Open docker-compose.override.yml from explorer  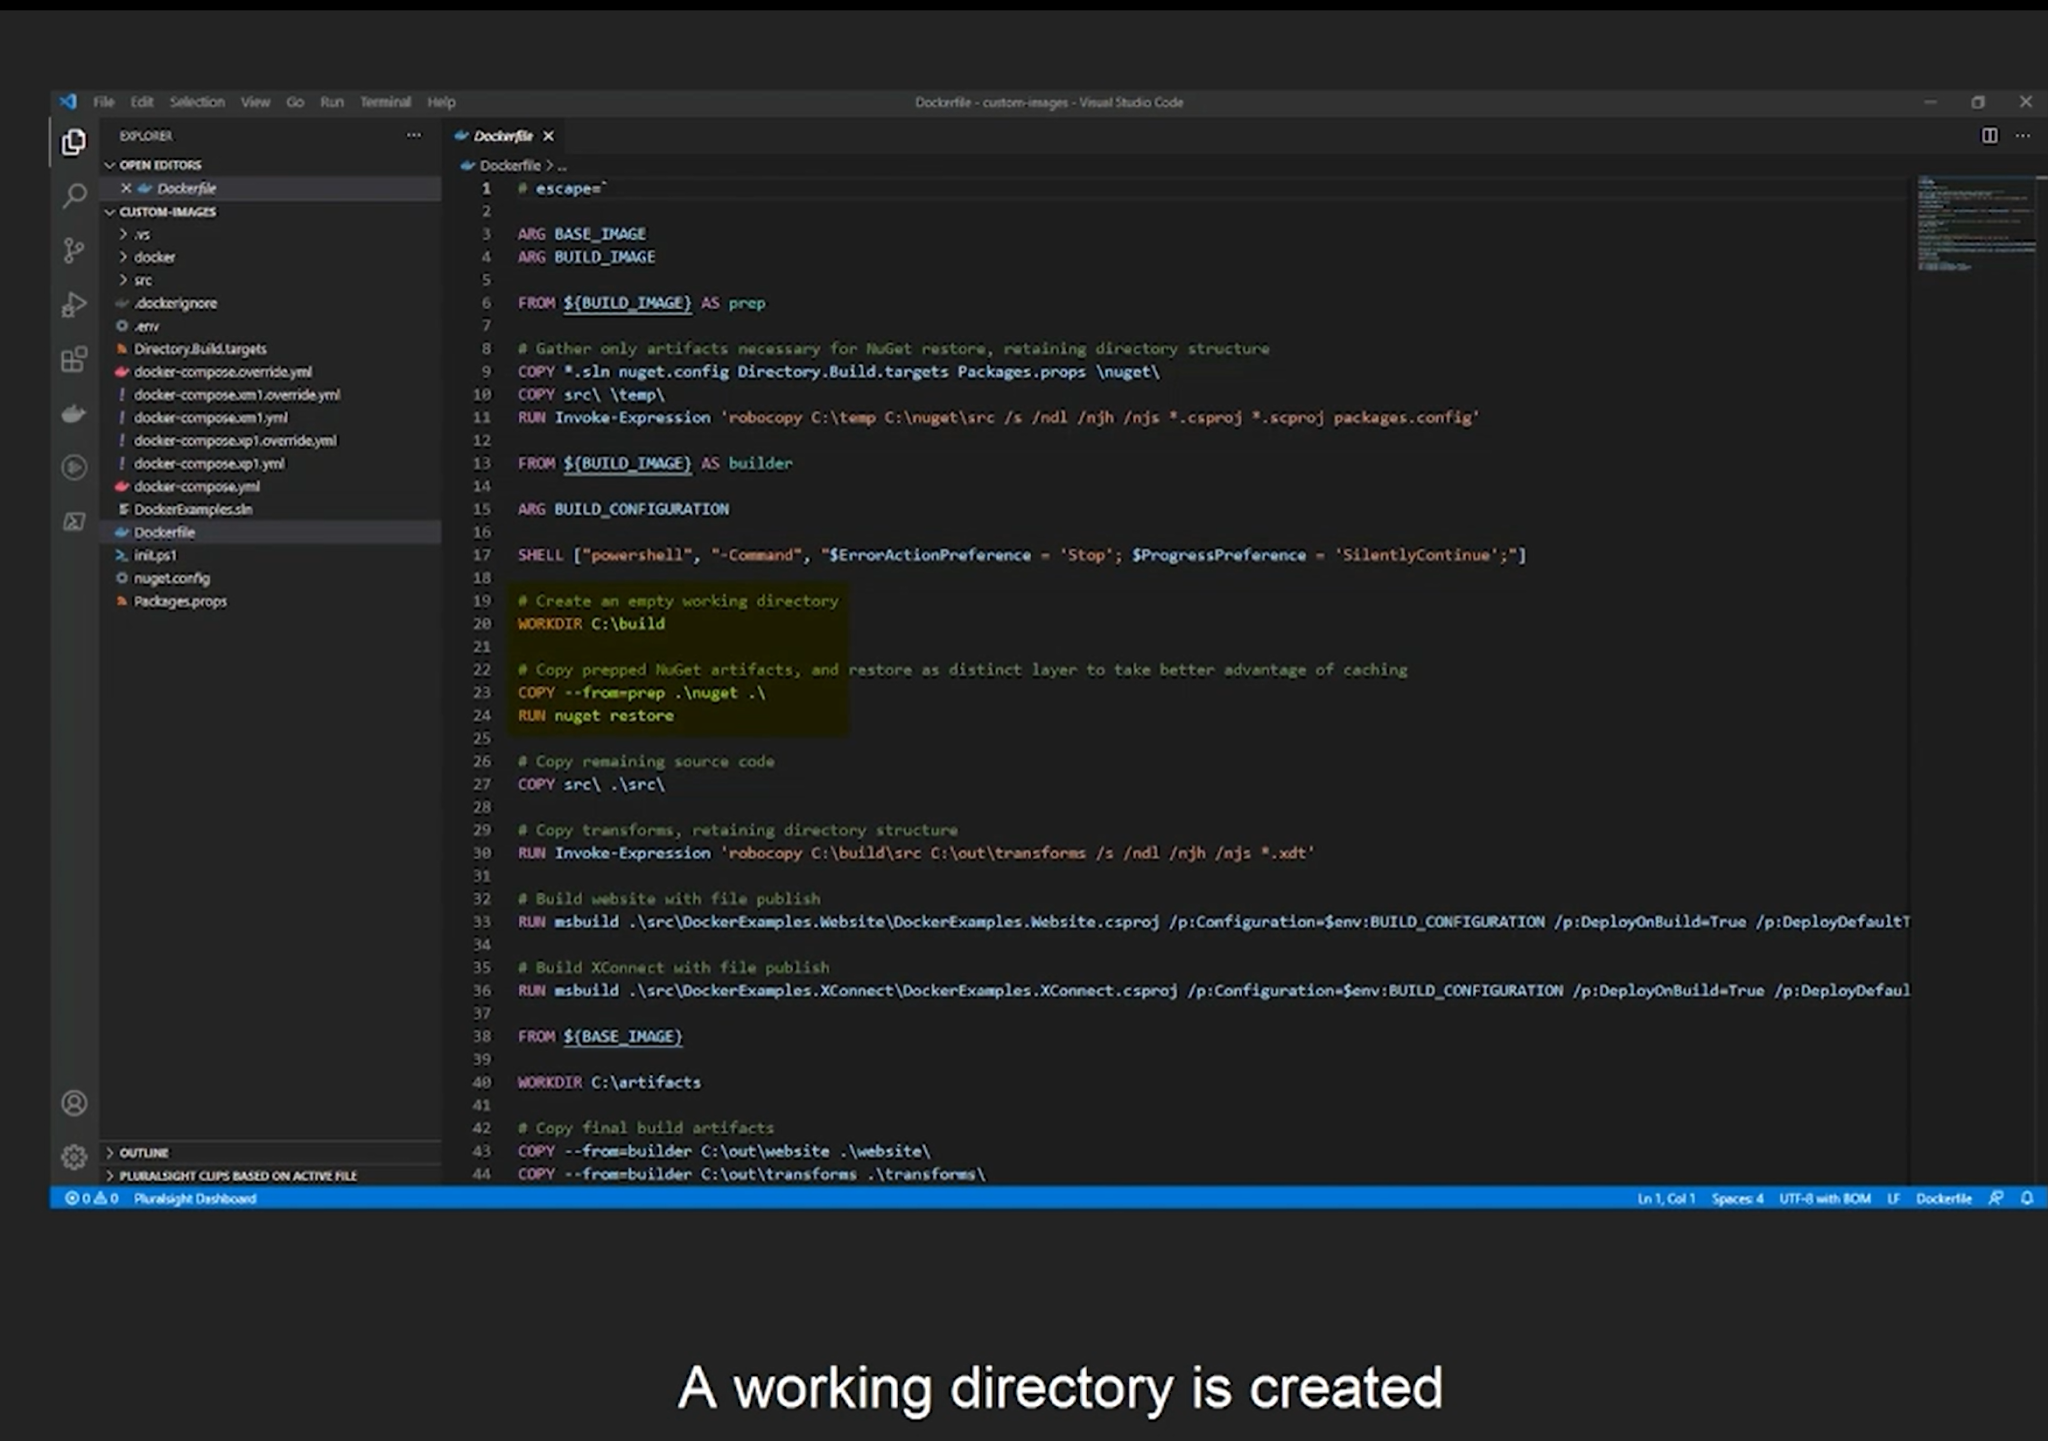click(222, 372)
